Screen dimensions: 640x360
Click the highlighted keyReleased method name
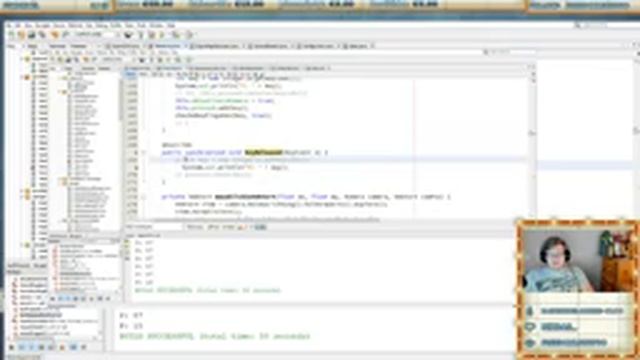(x=263, y=153)
